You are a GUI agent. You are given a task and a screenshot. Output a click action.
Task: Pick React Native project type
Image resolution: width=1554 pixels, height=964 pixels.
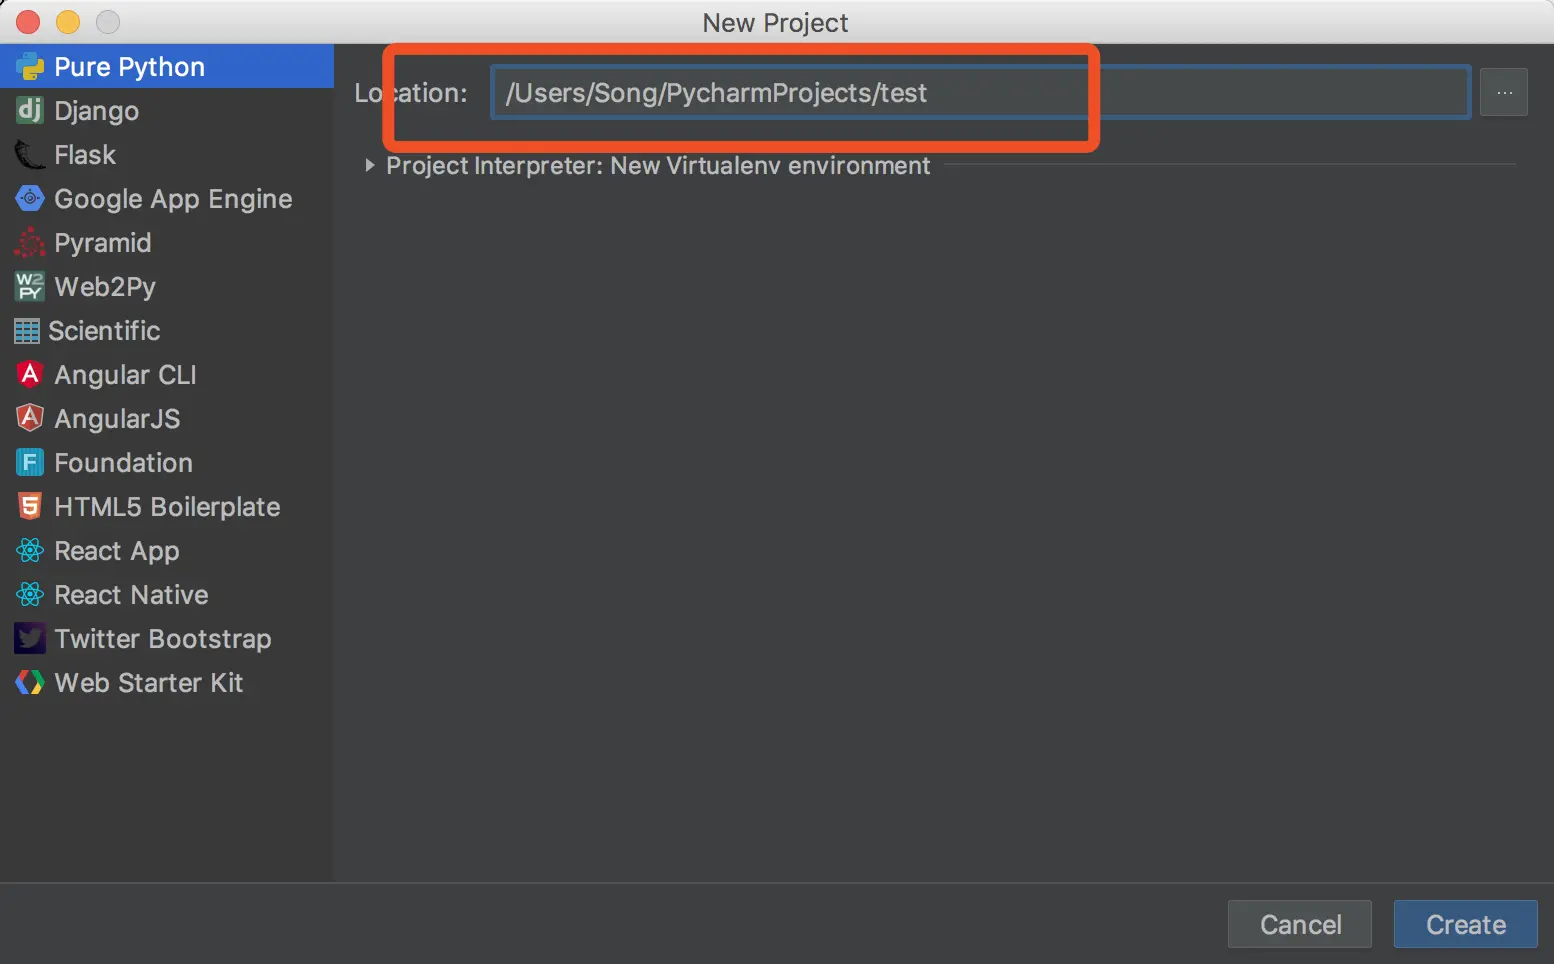167,594
